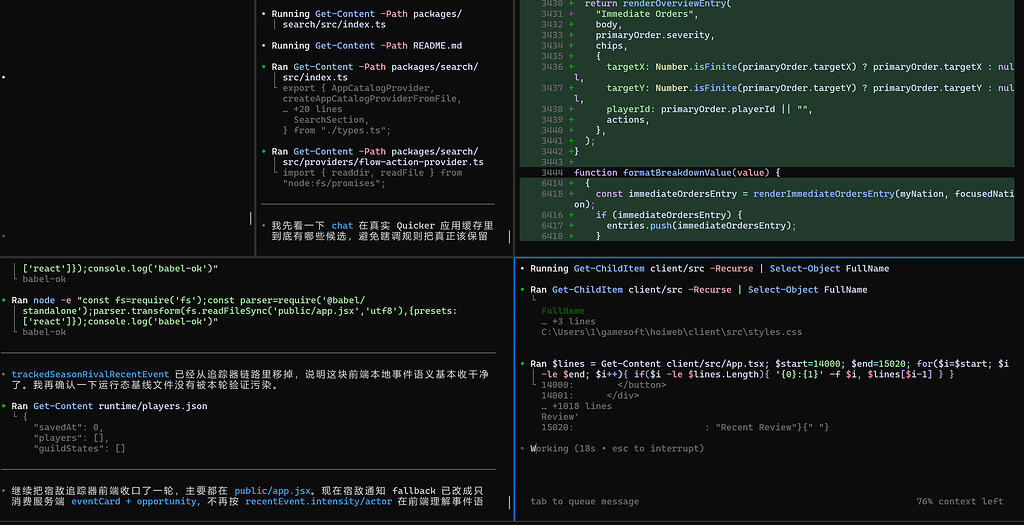Click 'primaryOrder.severity,' on line 3433
This screenshot has width=1024, height=525.
click(x=655, y=35)
